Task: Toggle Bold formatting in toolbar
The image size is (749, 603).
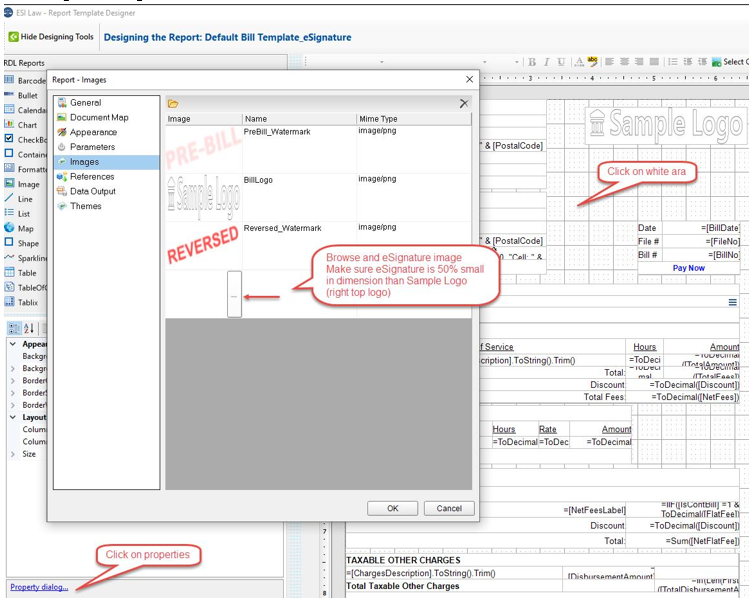Action: 532,62
